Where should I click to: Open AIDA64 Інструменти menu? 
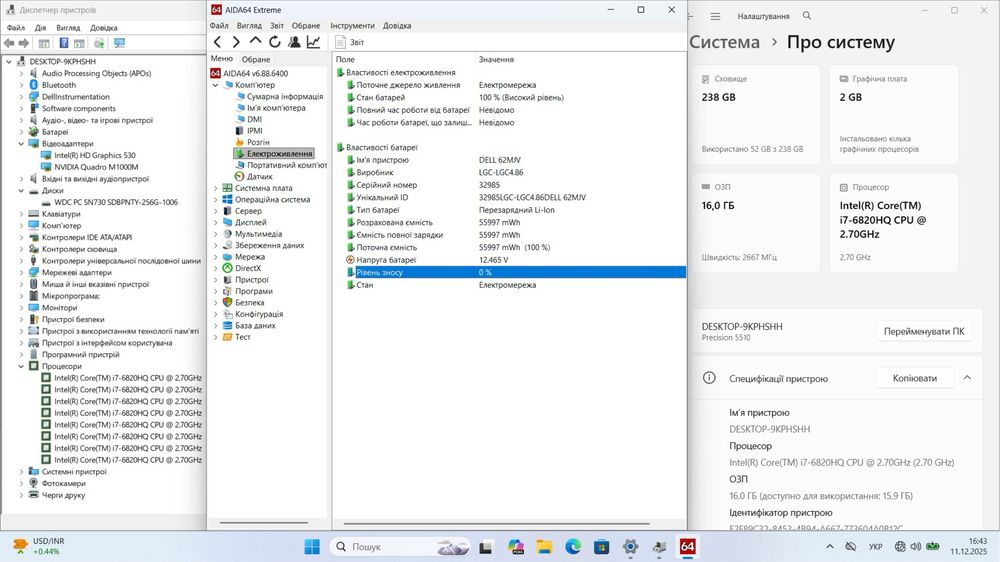[353, 26]
